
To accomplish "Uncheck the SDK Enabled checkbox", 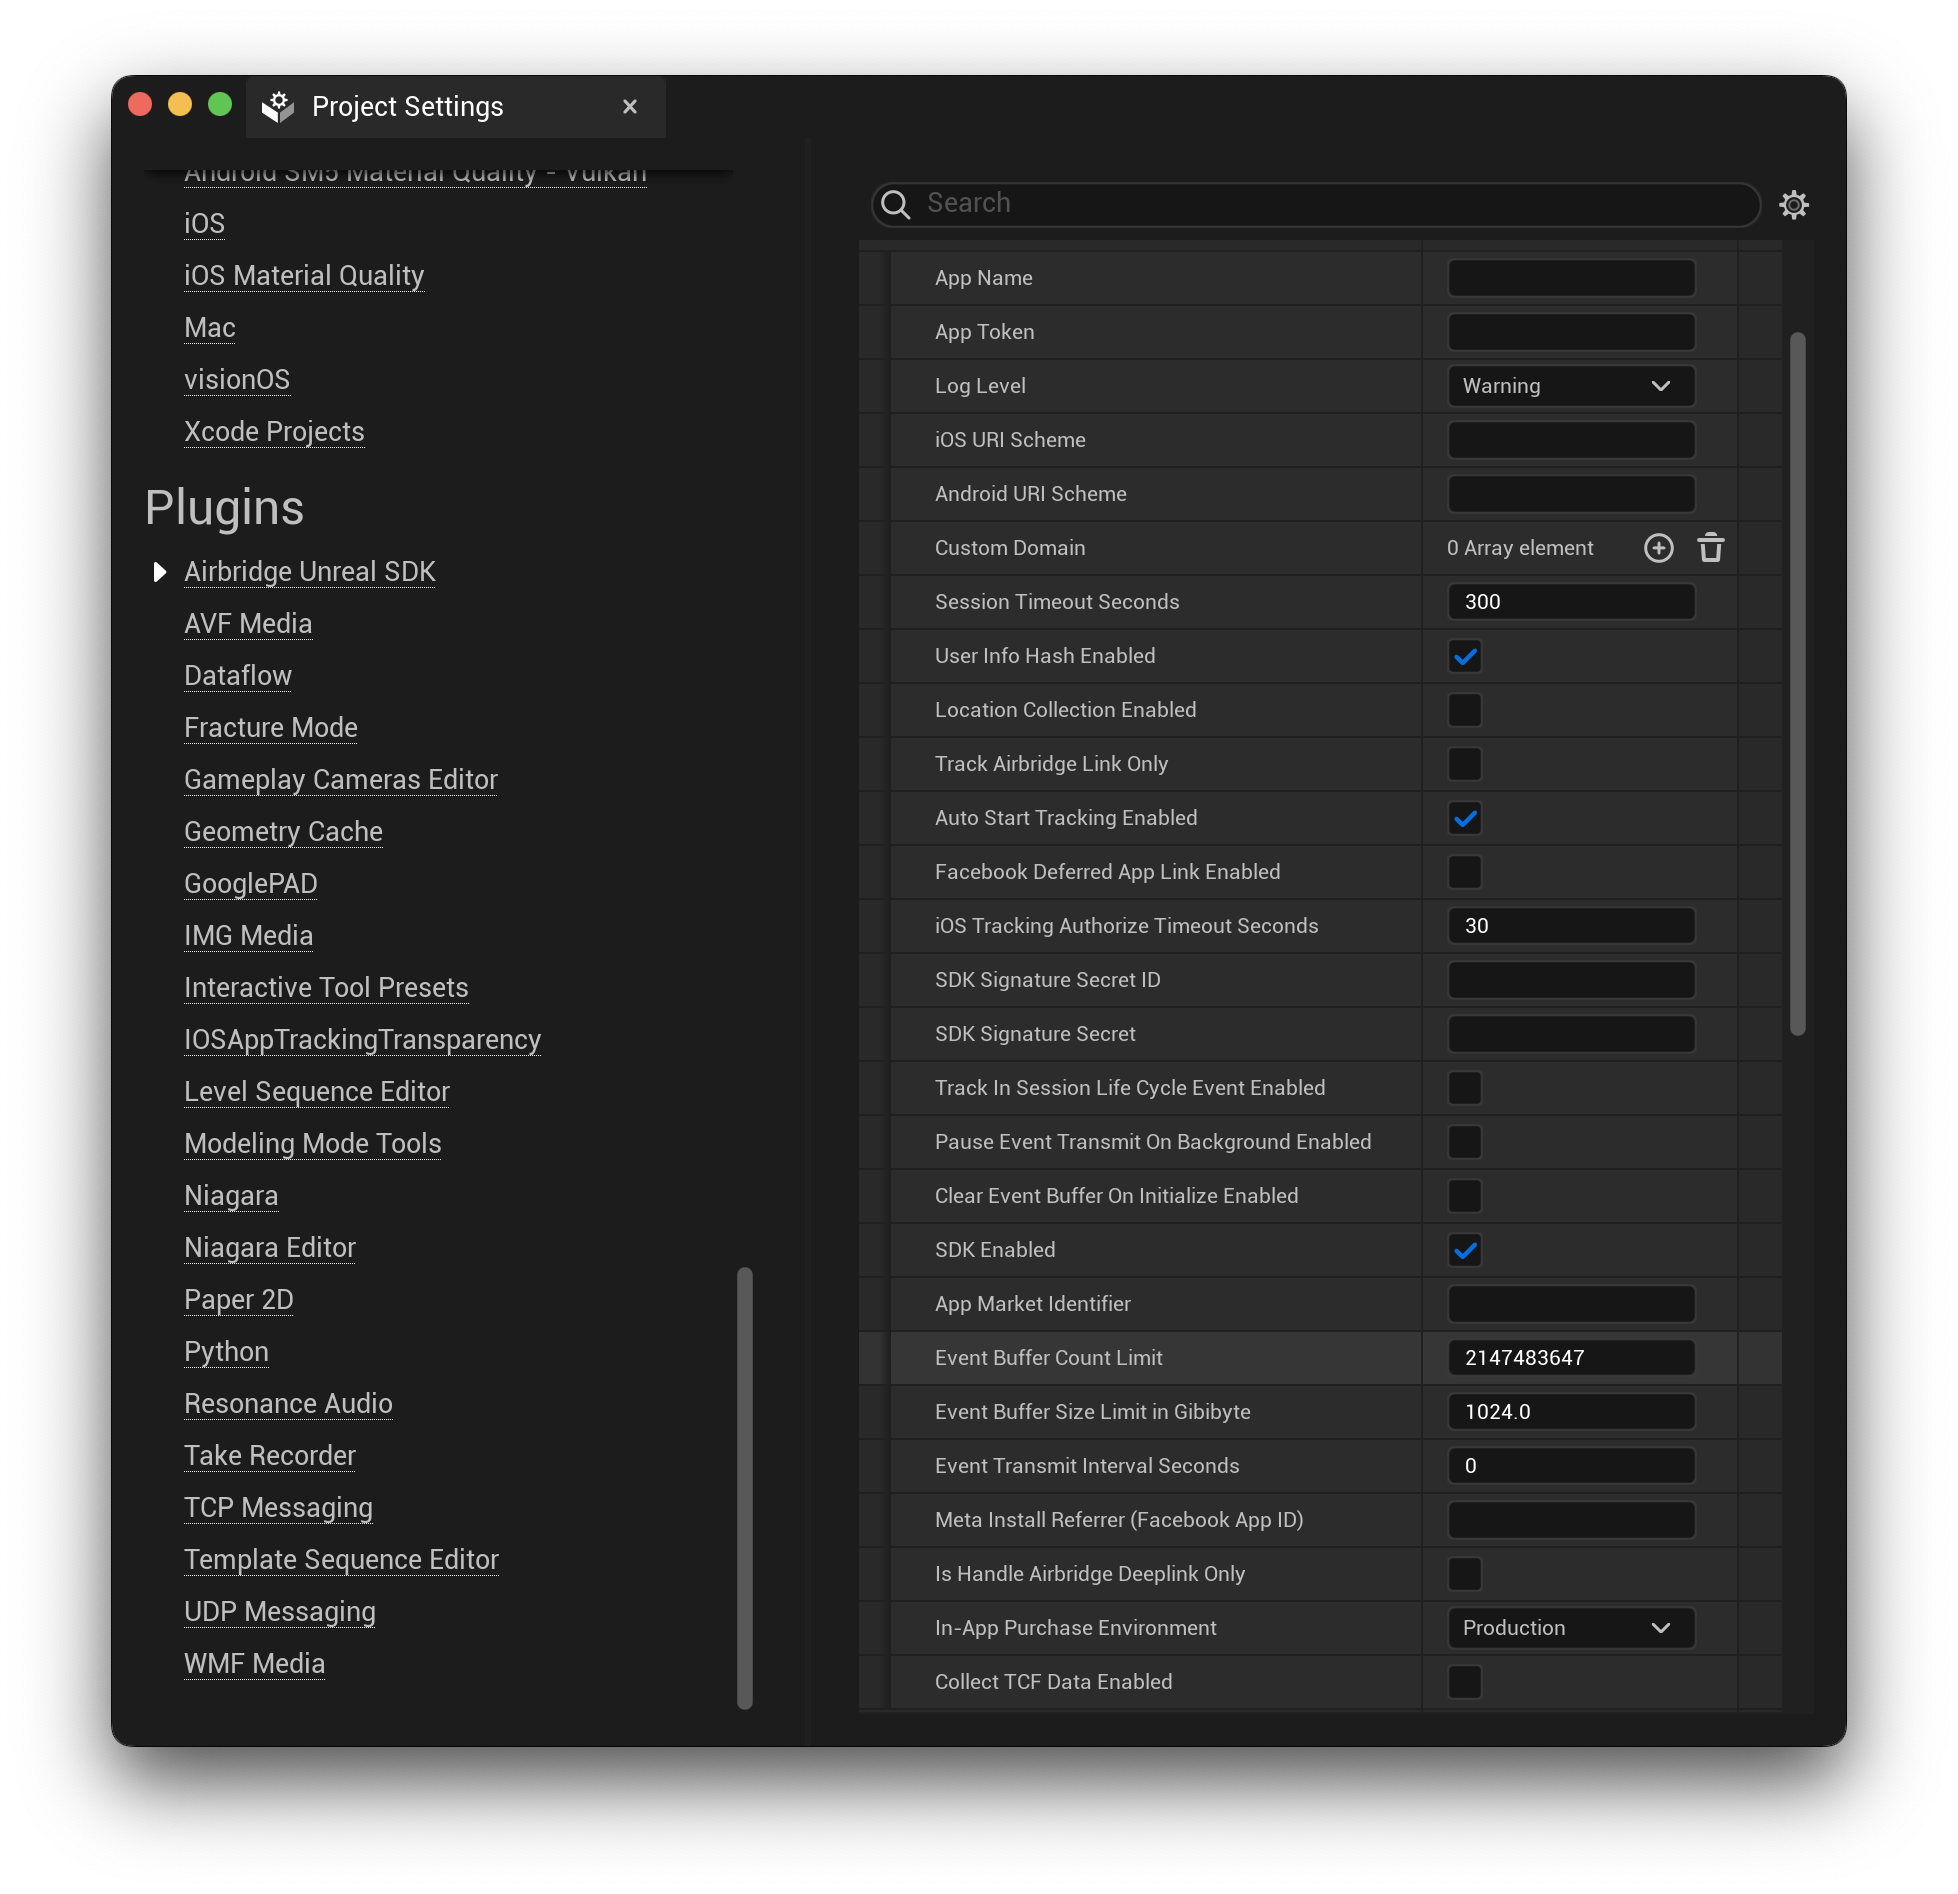I will (1465, 1250).
